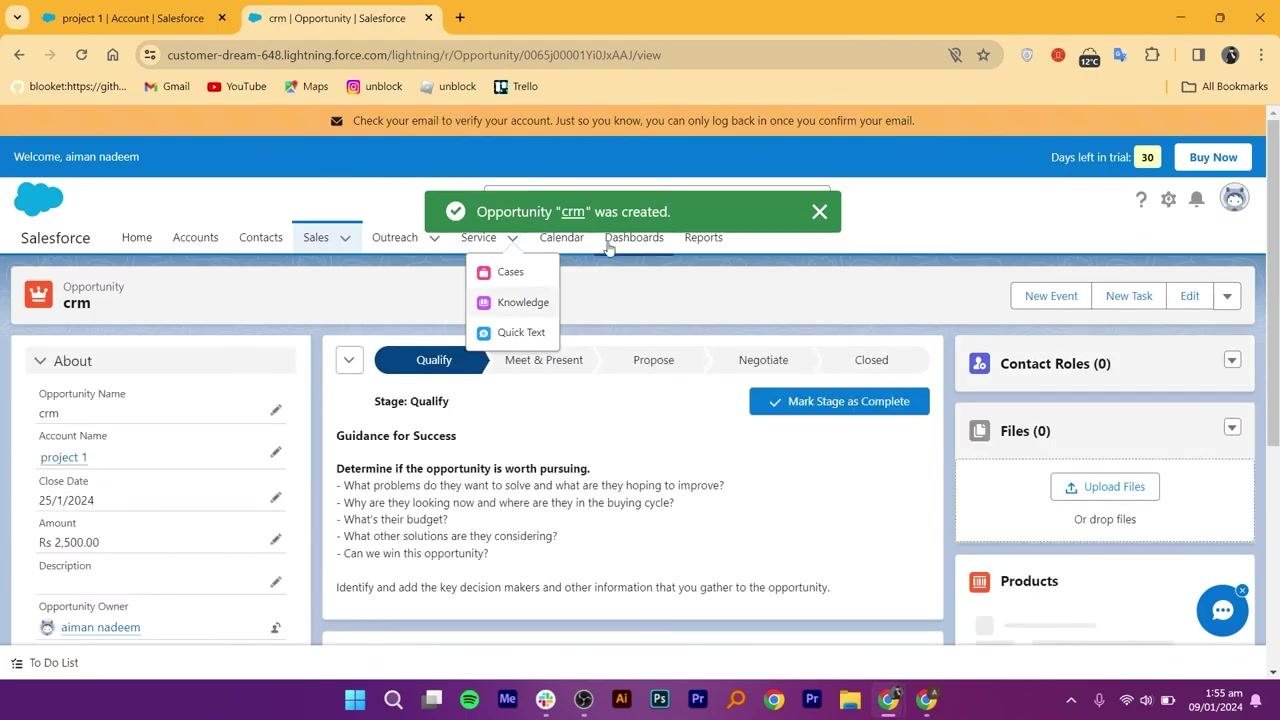
Task: Open the Setup gear icon
Action: (x=1168, y=199)
